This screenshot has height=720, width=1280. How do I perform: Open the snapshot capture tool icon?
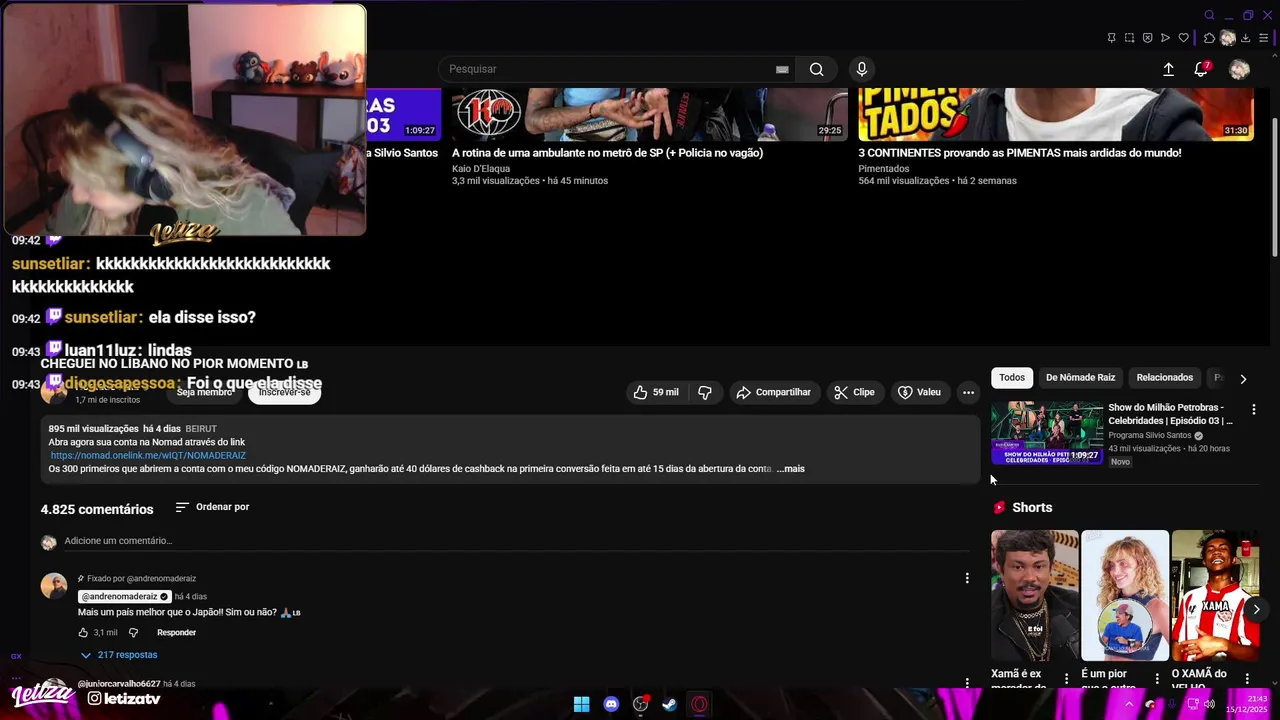[1129, 38]
